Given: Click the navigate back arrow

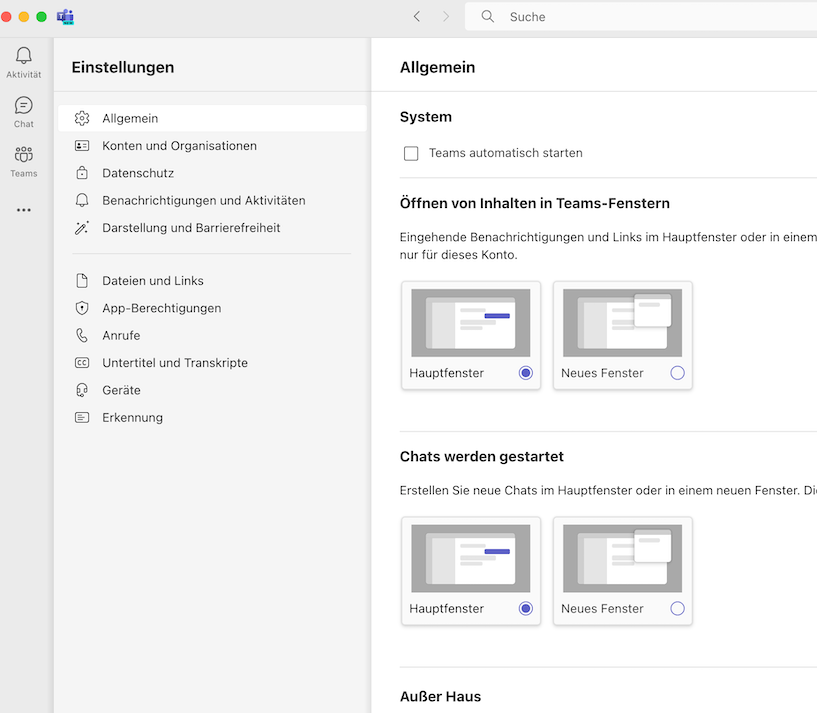Looking at the screenshot, I should point(417,17).
